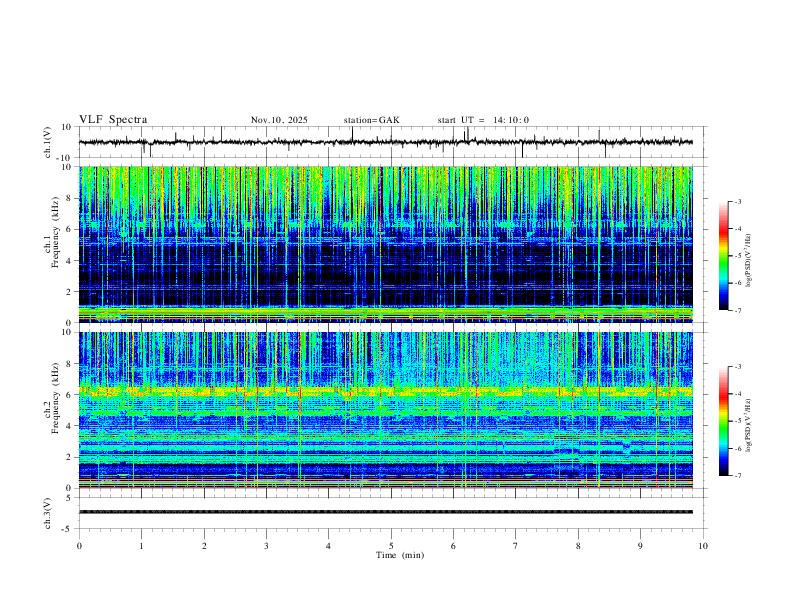Click the 'VLF Spectra' title text

point(113,120)
